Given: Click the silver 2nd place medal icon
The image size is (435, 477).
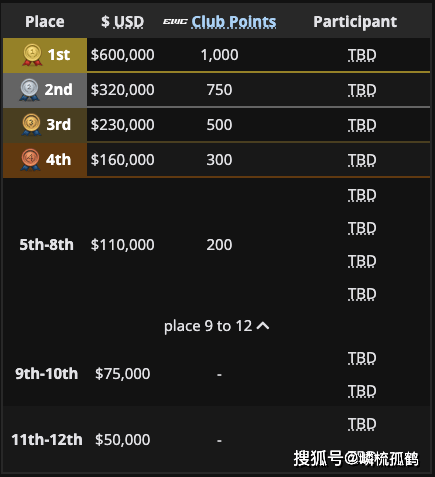Looking at the screenshot, I should (29, 90).
